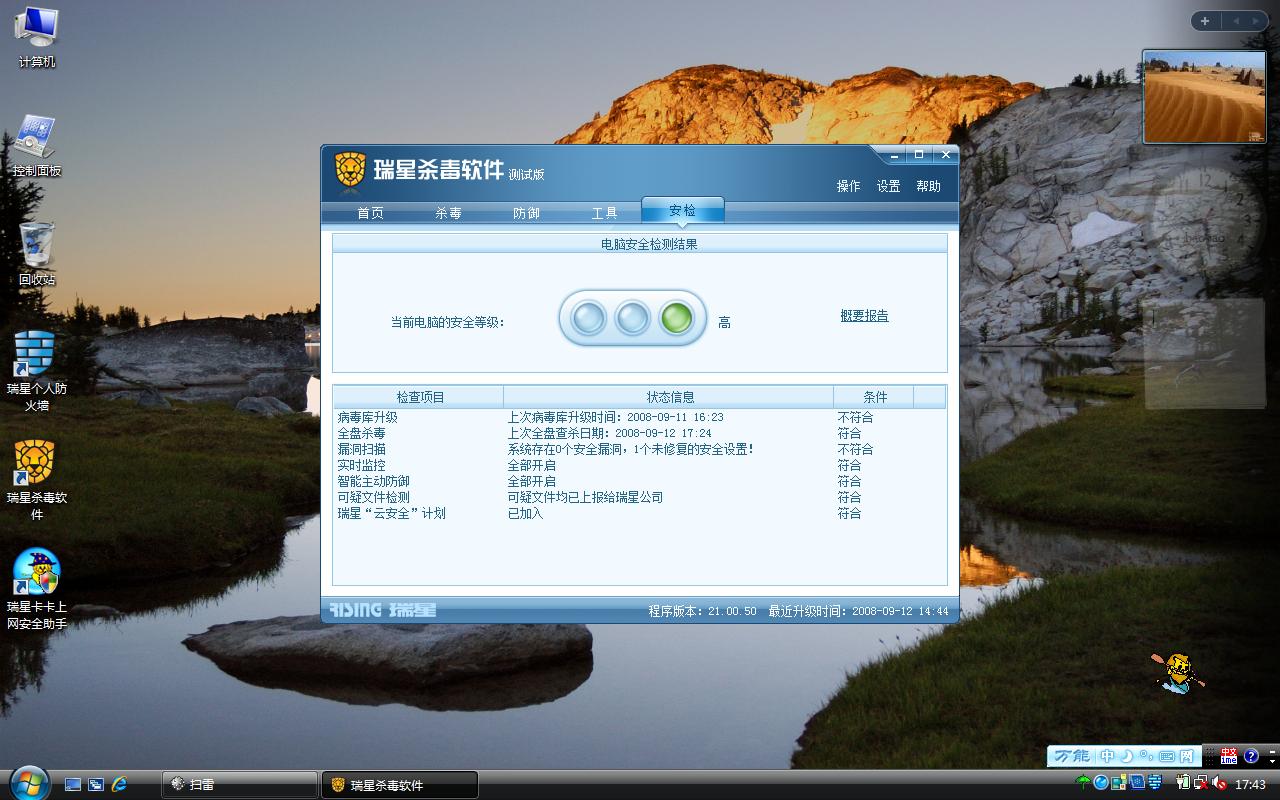Click the blue firewall brick tray icon
Screen dimensions: 1280x800
point(1155,782)
